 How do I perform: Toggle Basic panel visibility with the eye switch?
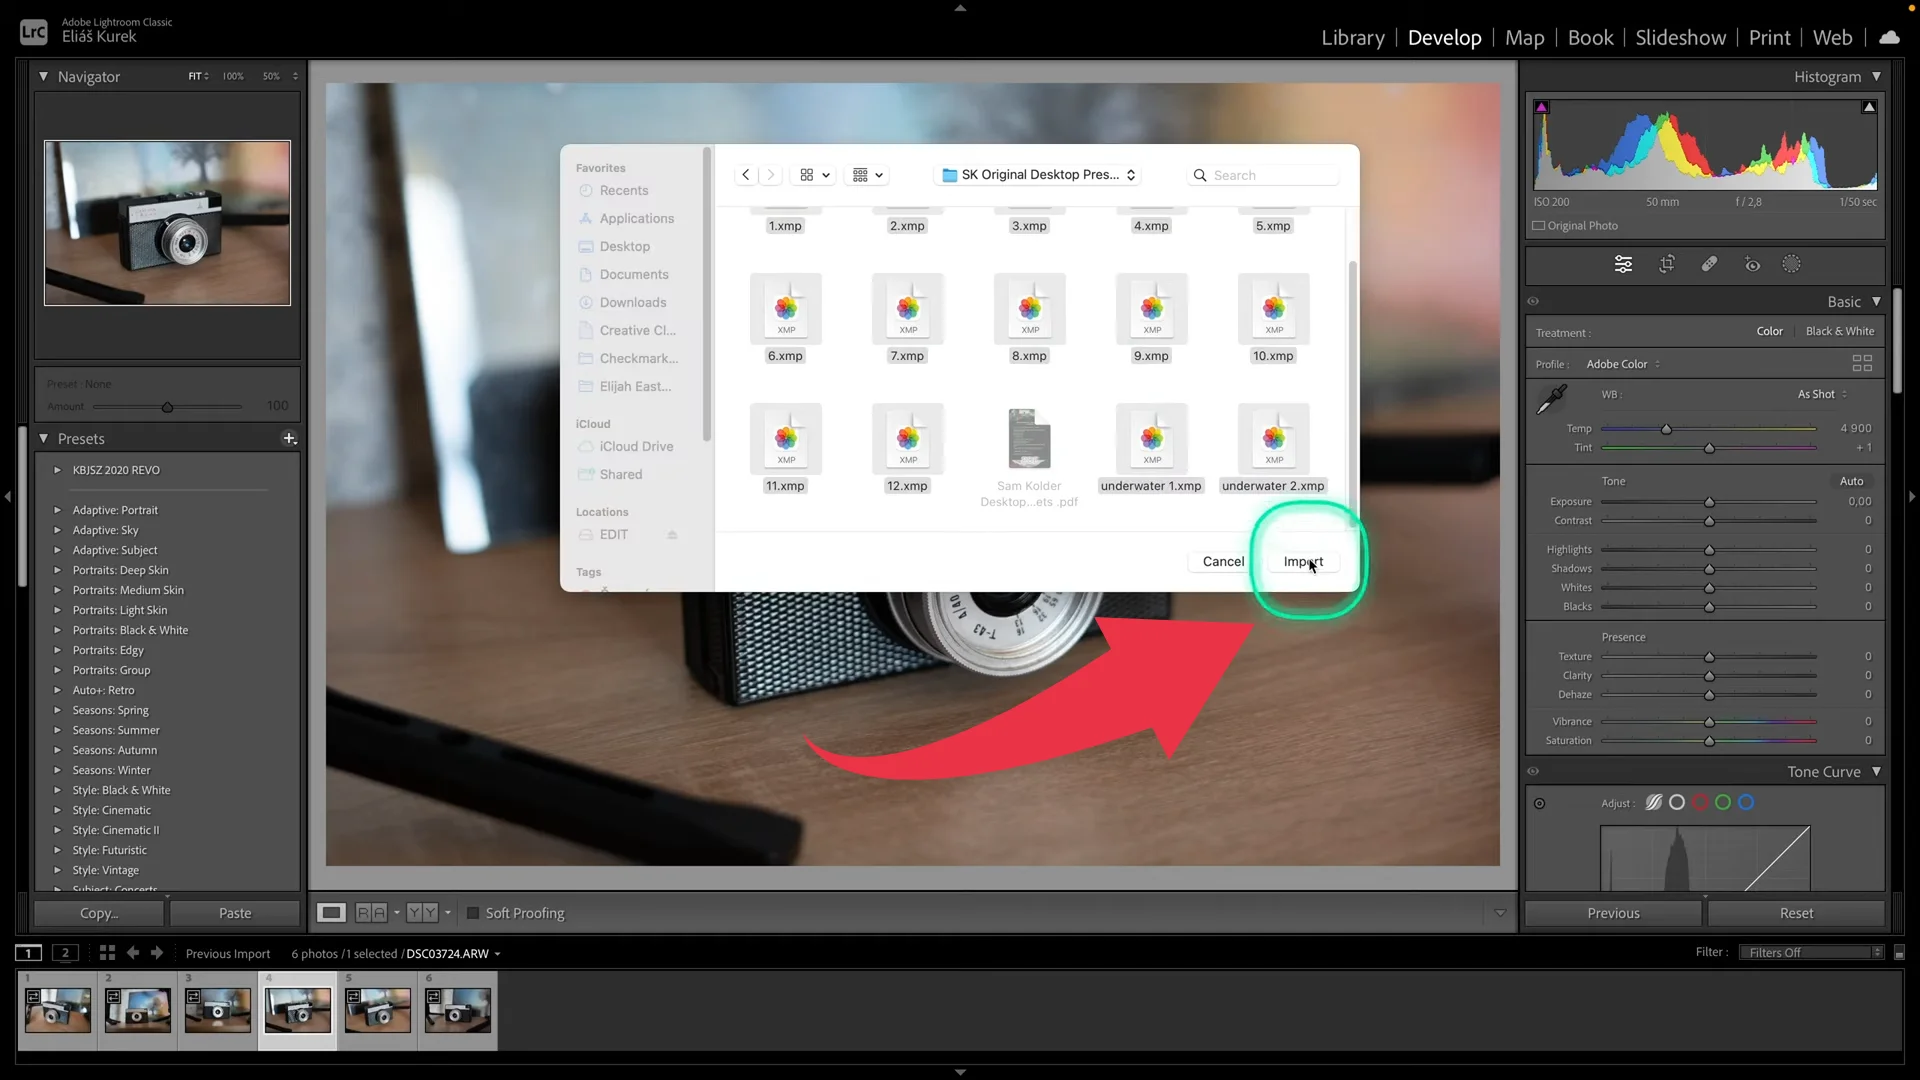pyautogui.click(x=1534, y=301)
